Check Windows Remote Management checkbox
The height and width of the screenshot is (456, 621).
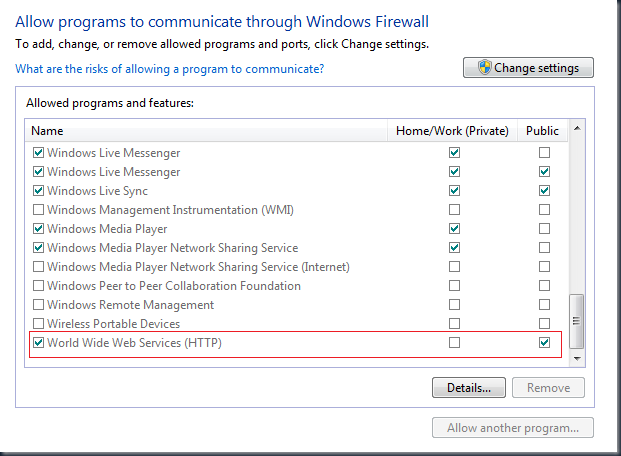click(x=39, y=305)
